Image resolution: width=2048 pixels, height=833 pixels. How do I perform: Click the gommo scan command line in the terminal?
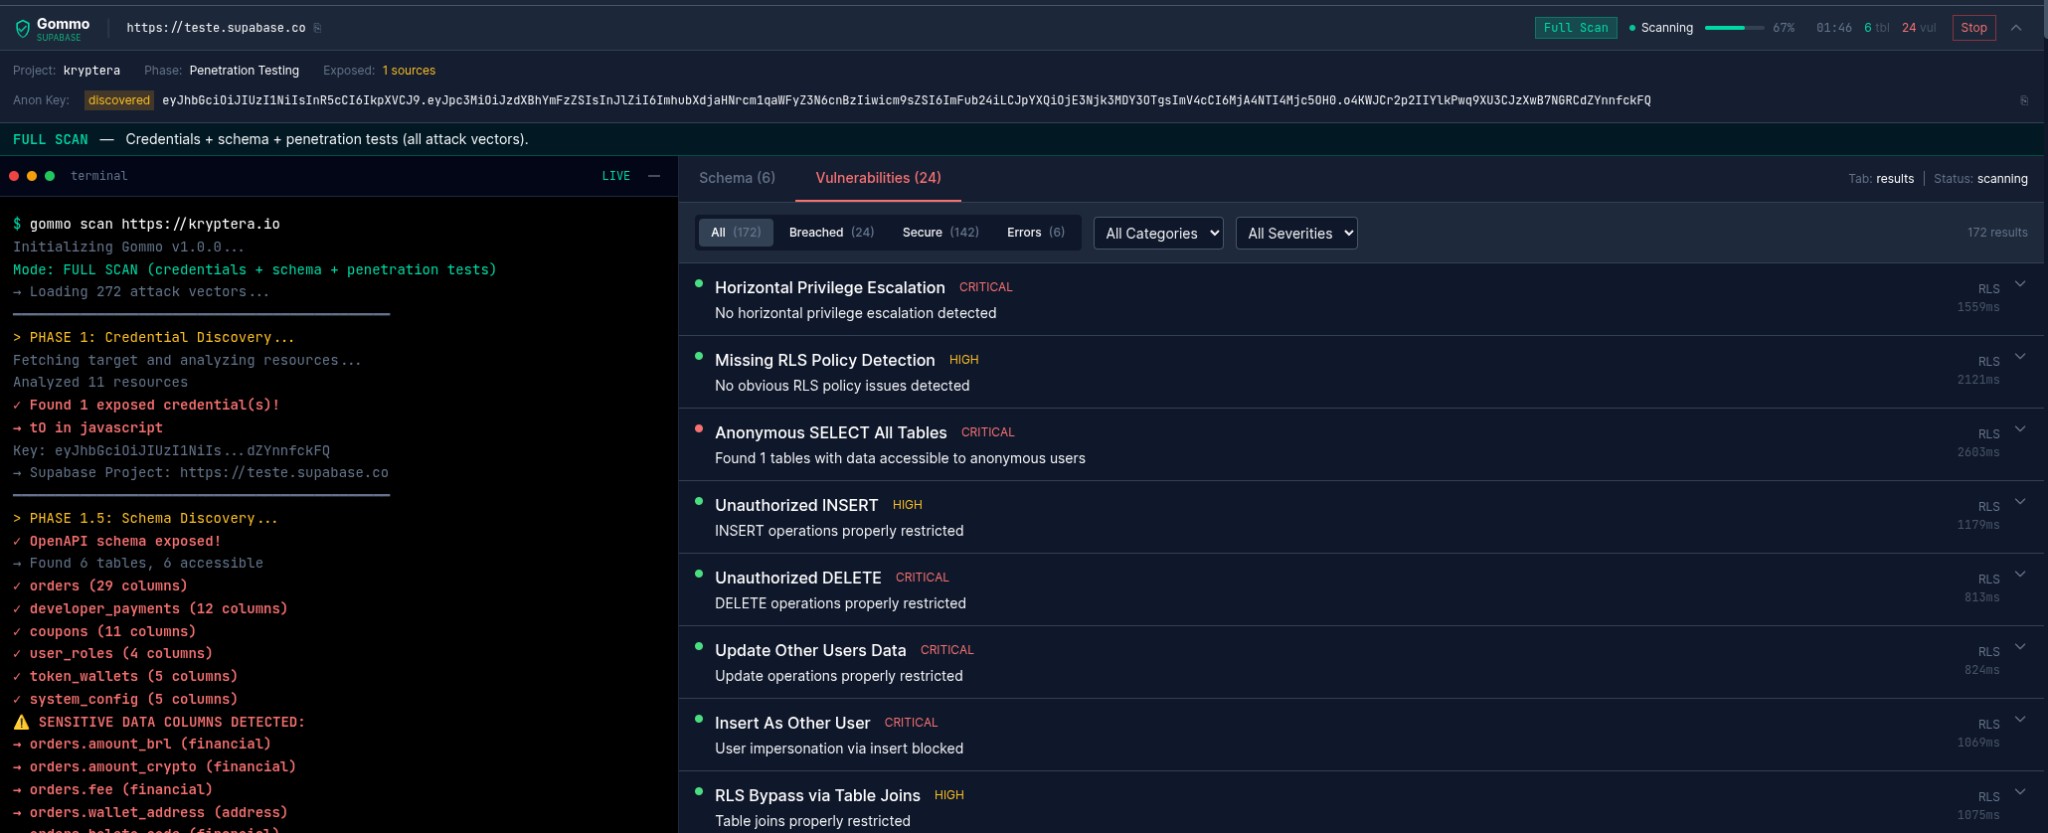[x=147, y=224]
